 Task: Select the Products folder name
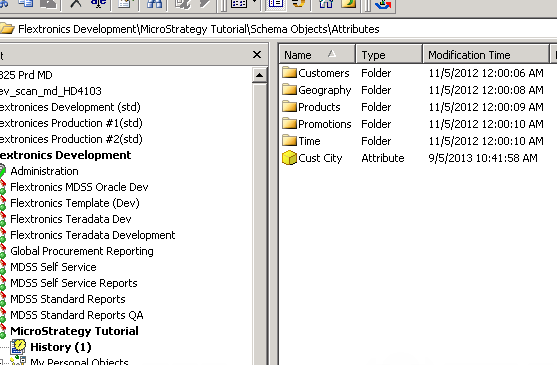(319, 107)
